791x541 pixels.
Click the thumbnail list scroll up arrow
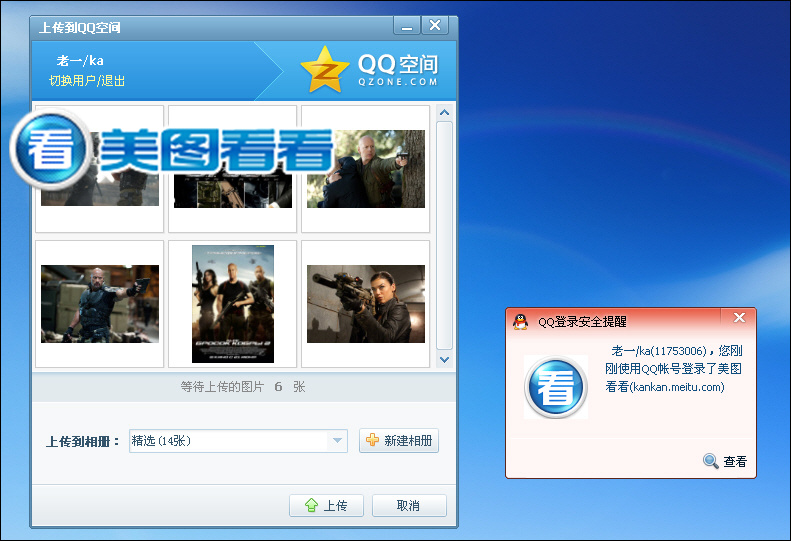click(444, 113)
